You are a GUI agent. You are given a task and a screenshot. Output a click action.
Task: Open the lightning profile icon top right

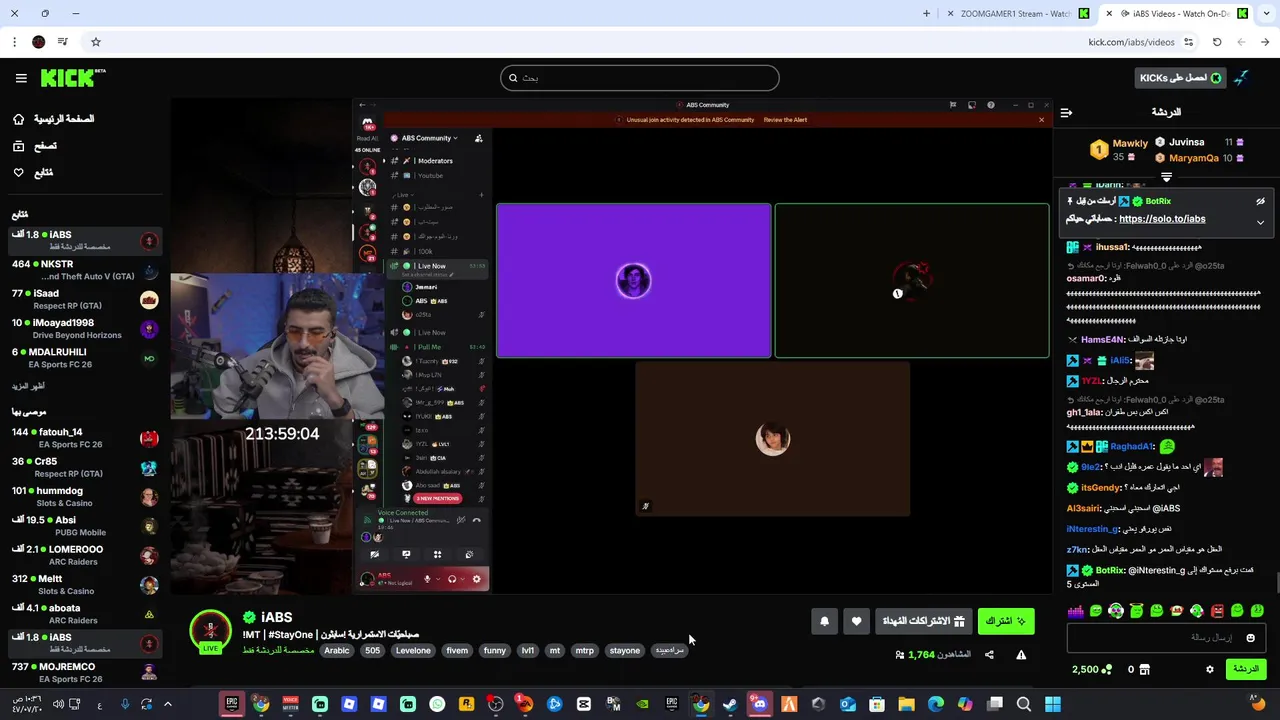click(x=1241, y=78)
